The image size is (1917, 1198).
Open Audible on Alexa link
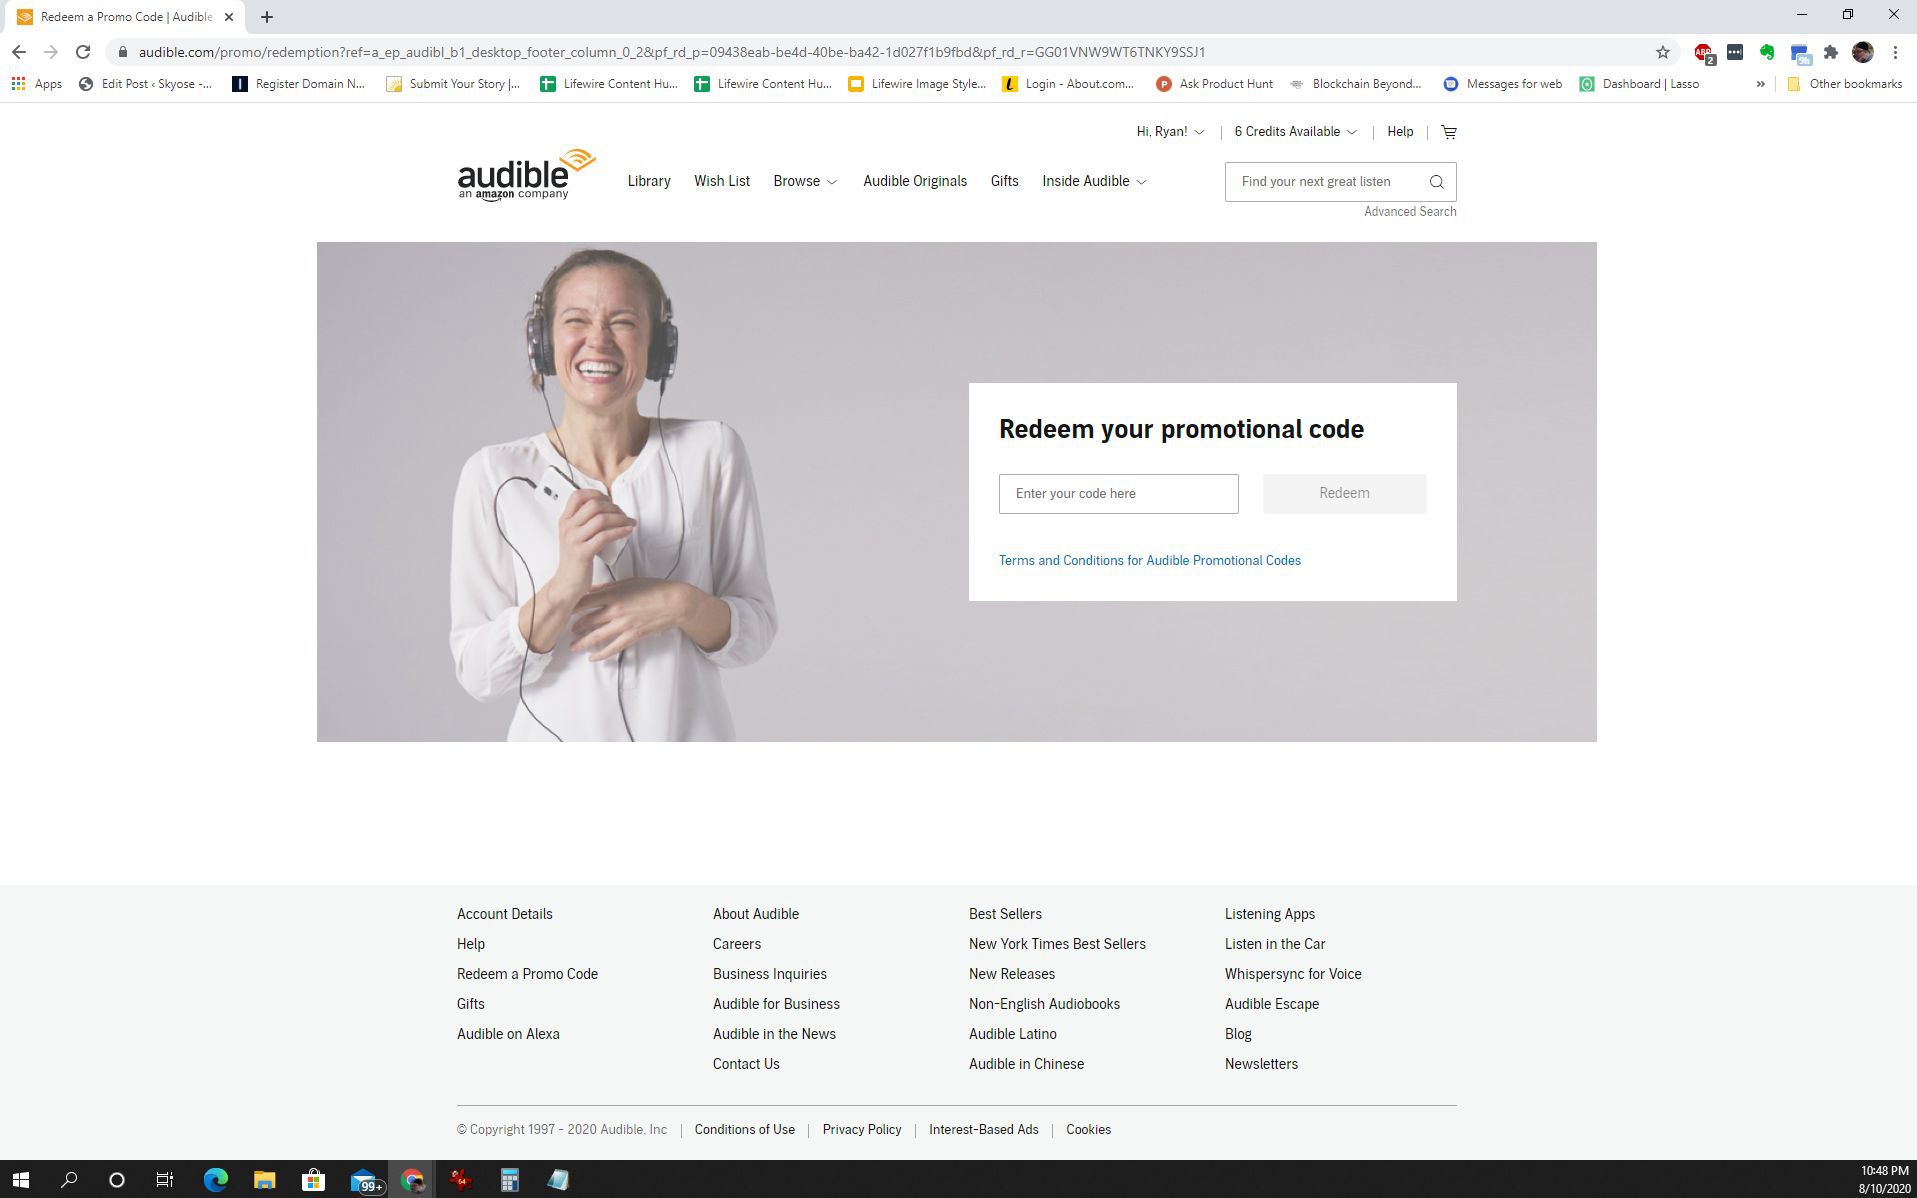[x=508, y=1034]
